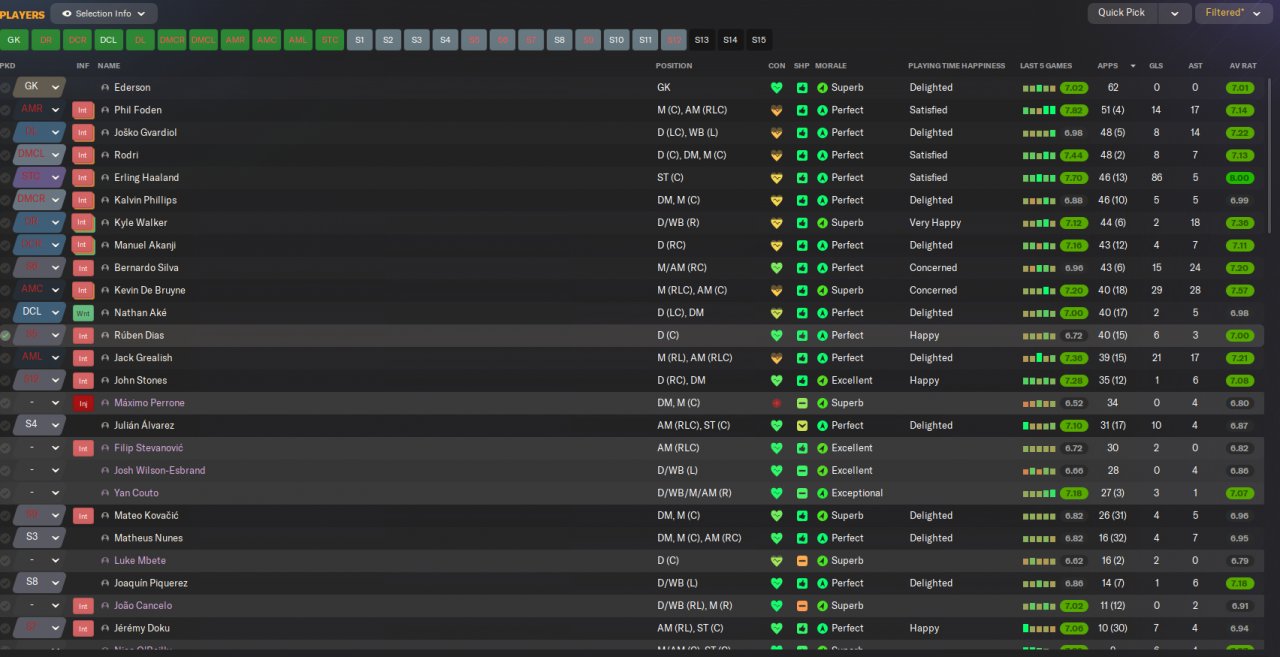
Task: Toggle the picked checkmark for Yan Couto
Action: pyautogui.click(x=6, y=493)
